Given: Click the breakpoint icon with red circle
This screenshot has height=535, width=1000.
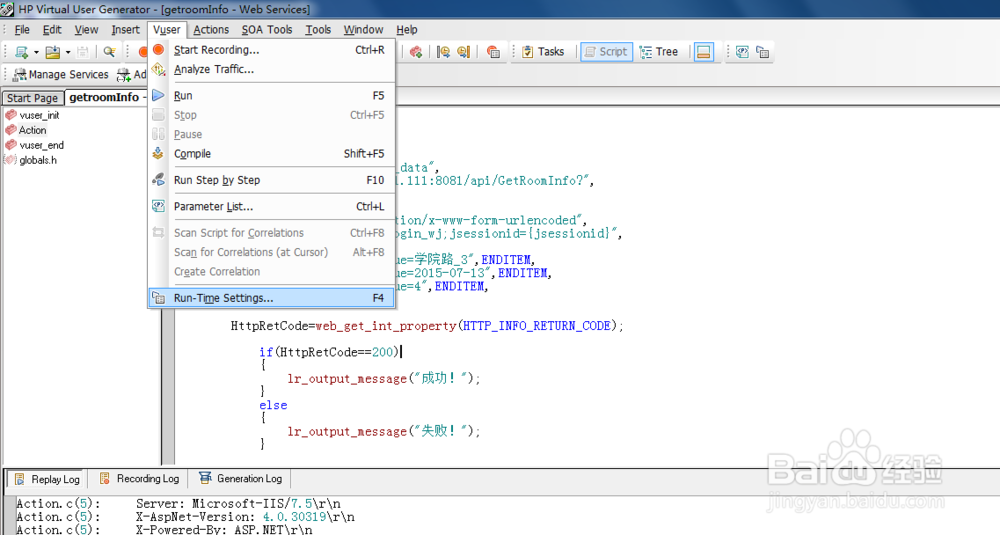Looking at the screenshot, I should (x=493, y=52).
